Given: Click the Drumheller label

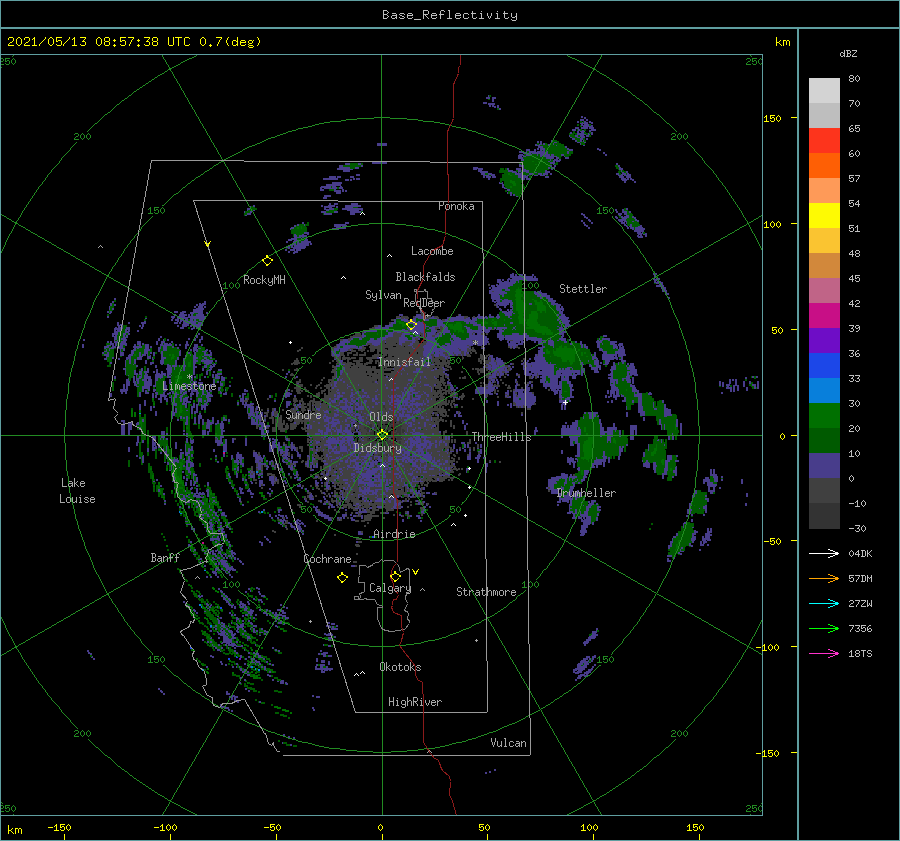Looking at the screenshot, I should [x=586, y=493].
